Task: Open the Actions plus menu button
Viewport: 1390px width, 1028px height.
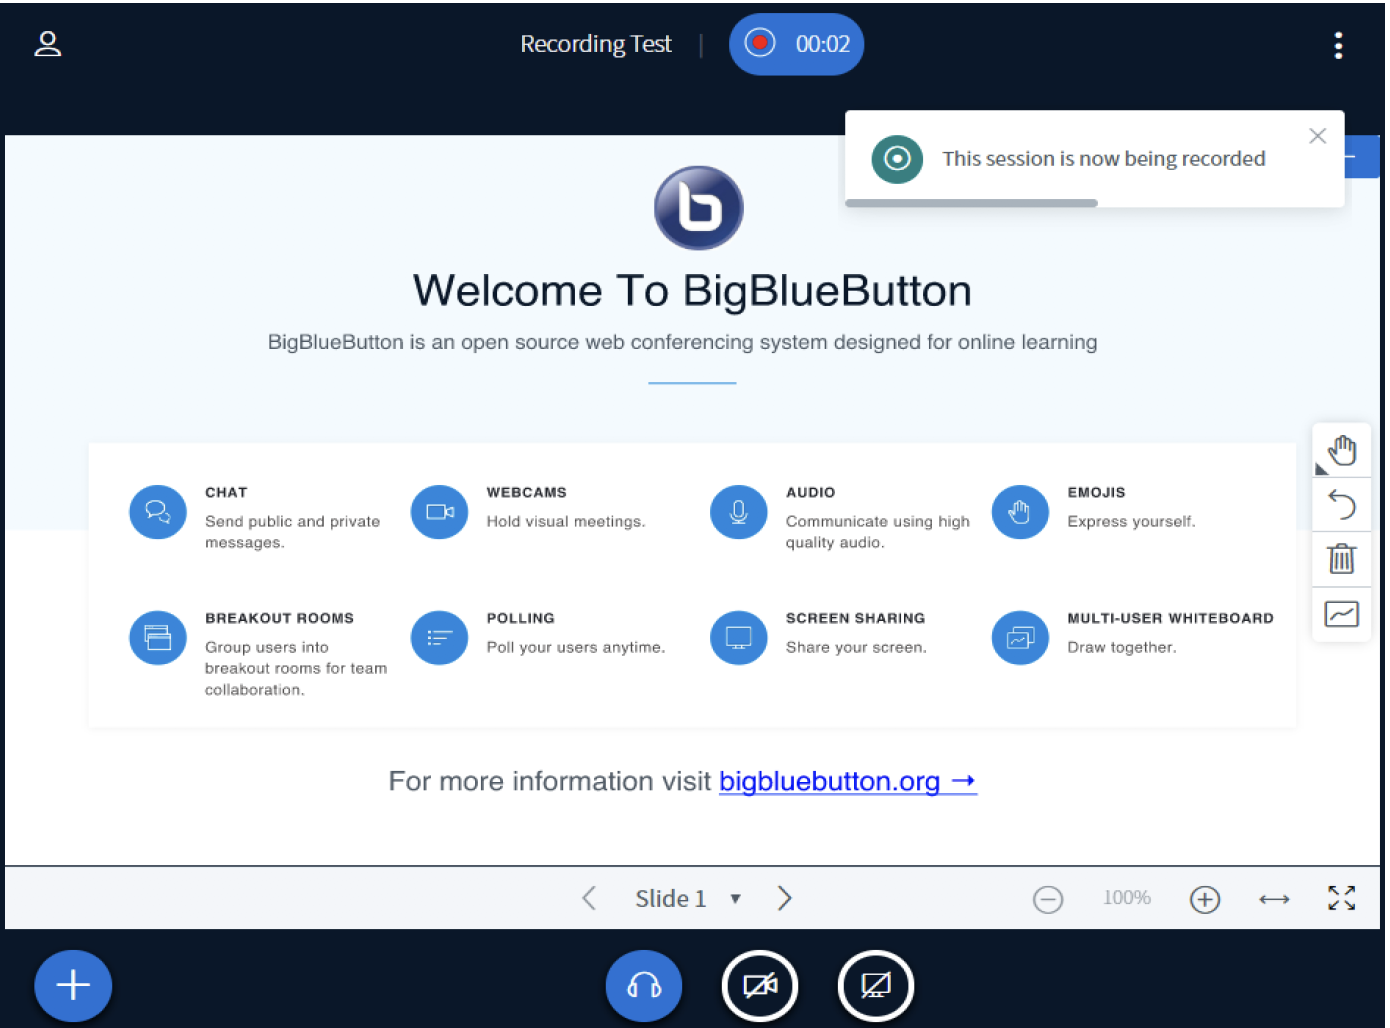Action: click(x=73, y=985)
